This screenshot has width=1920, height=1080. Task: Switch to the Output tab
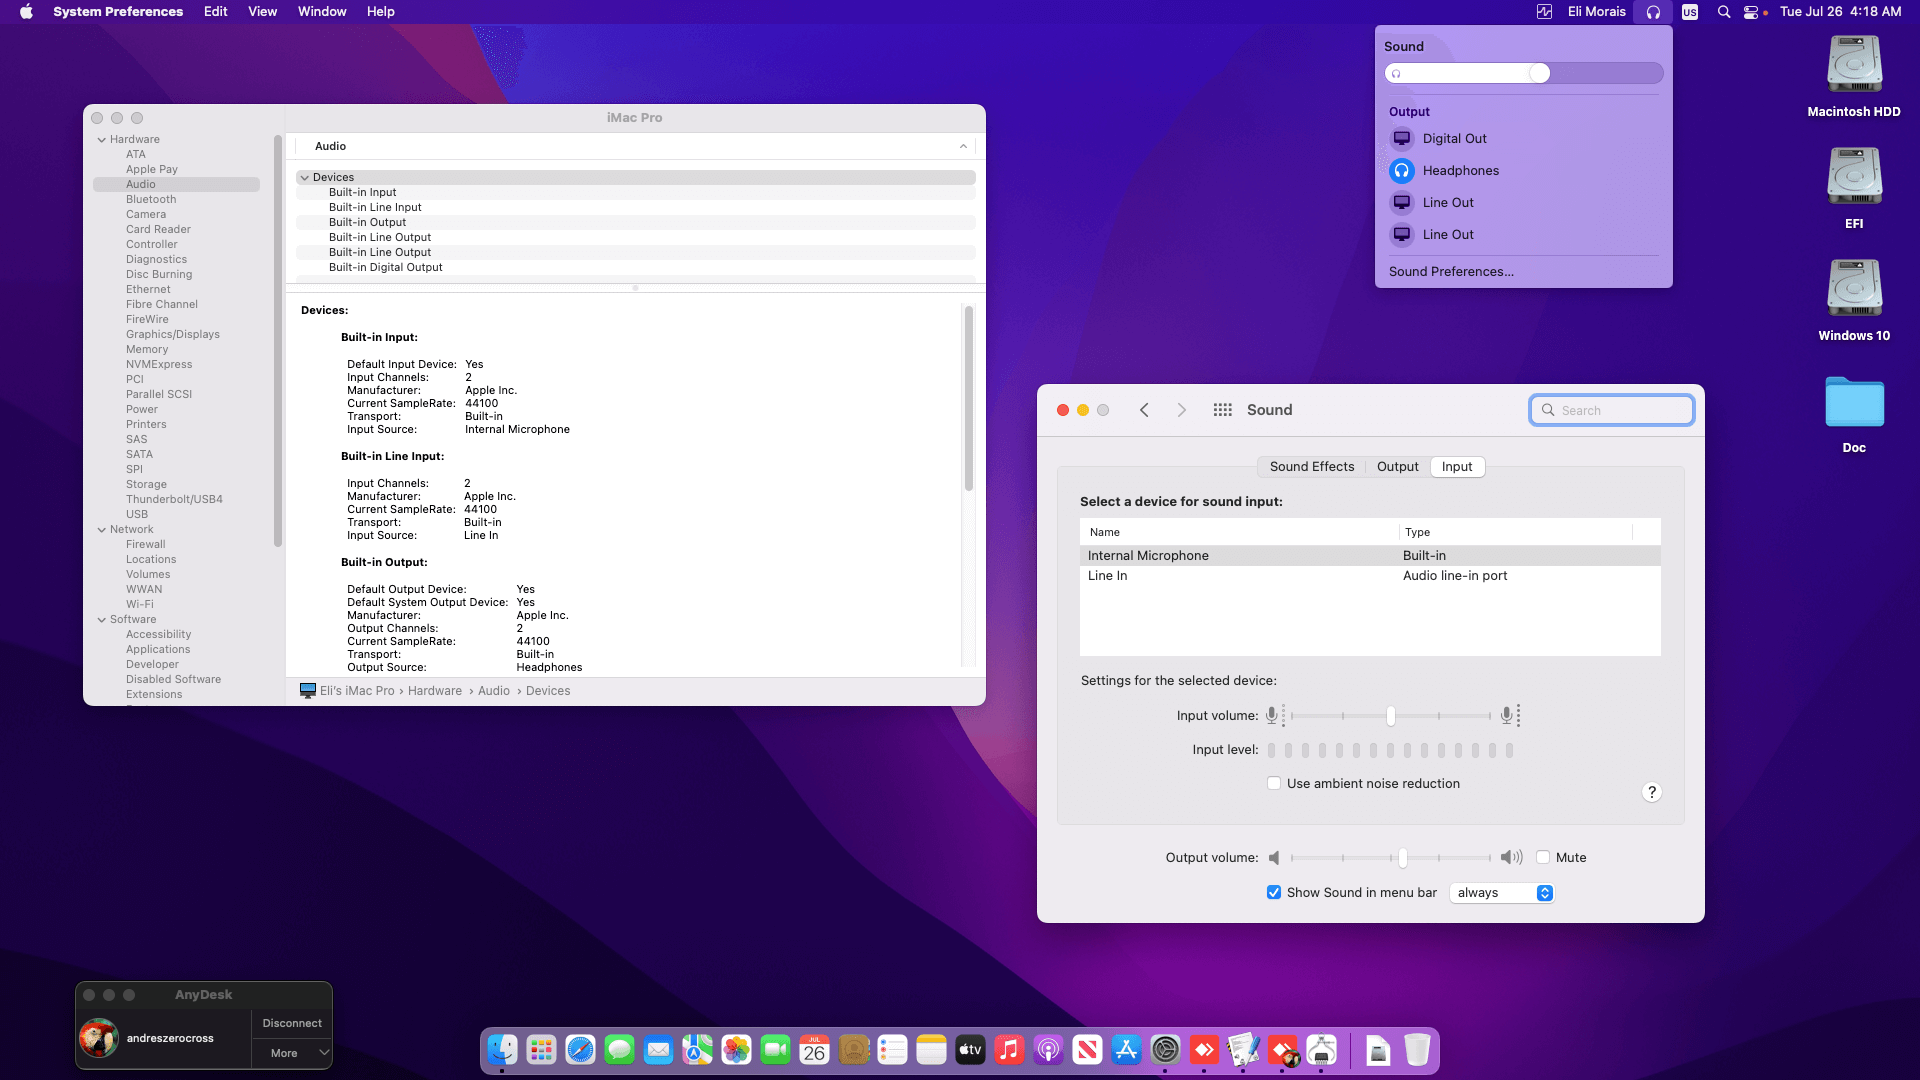(1397, 467)
